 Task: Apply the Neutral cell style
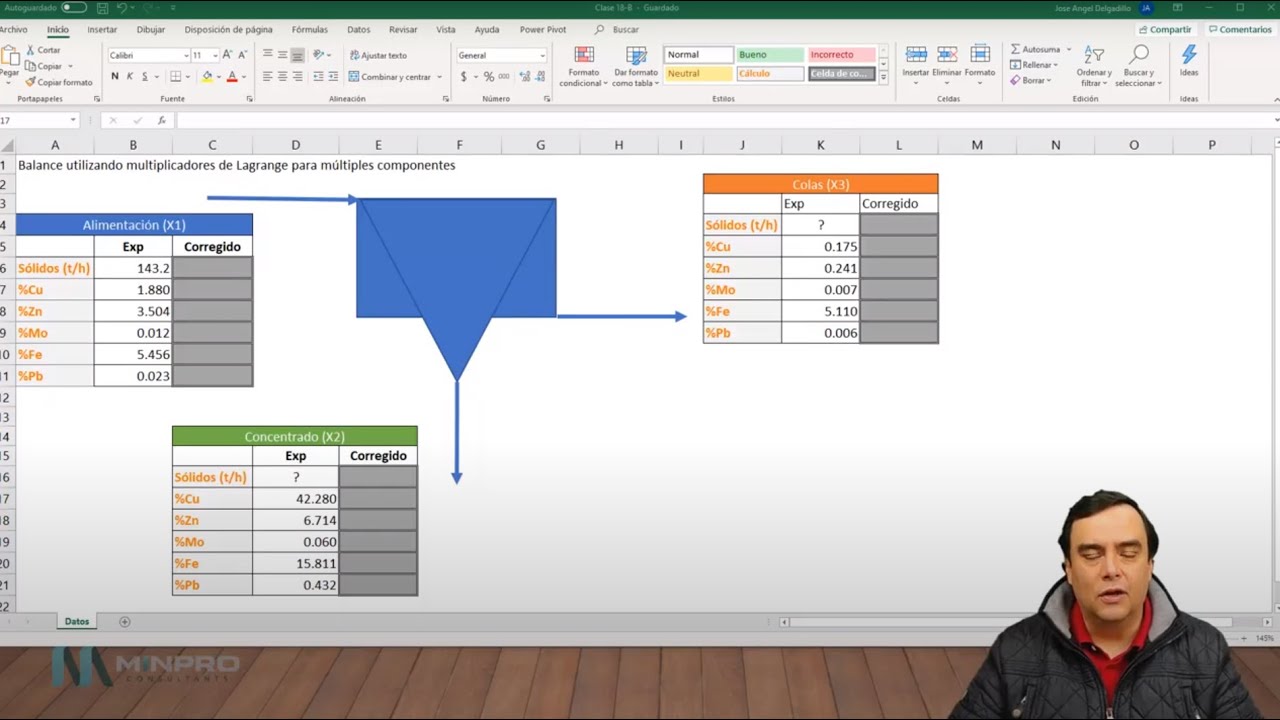tap(698, 74)
